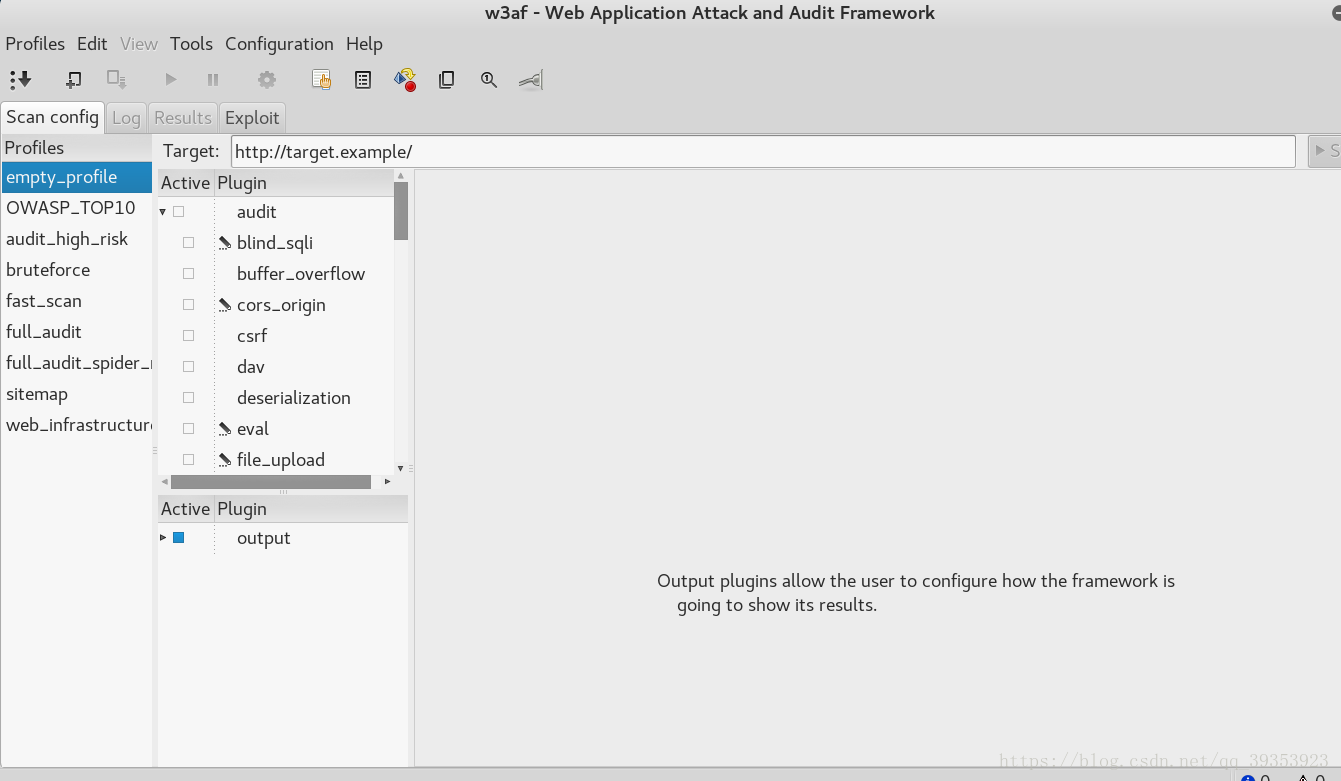The height and width of the screenshot is (781, 1341).
Task: Select the OWASP_TOP10 profile
Action: point(70,208)
